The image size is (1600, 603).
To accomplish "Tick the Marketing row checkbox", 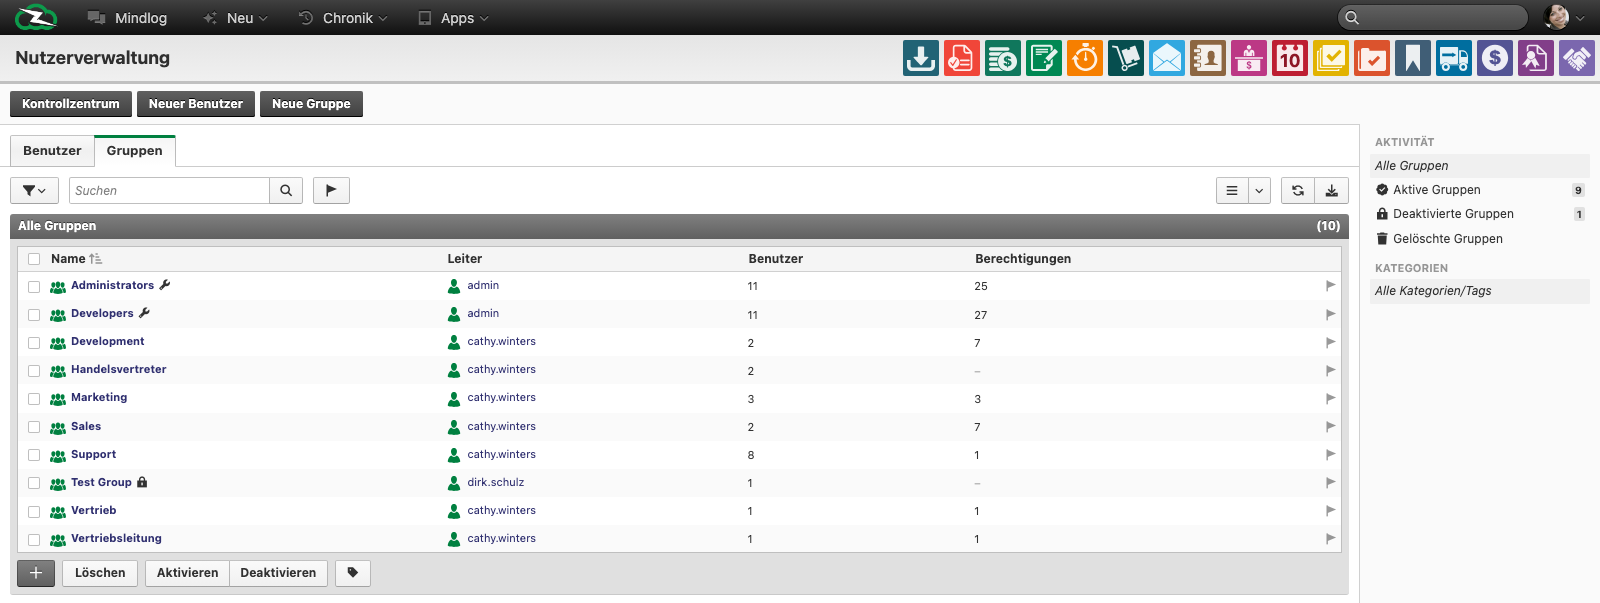I will (x=34, y=399).
